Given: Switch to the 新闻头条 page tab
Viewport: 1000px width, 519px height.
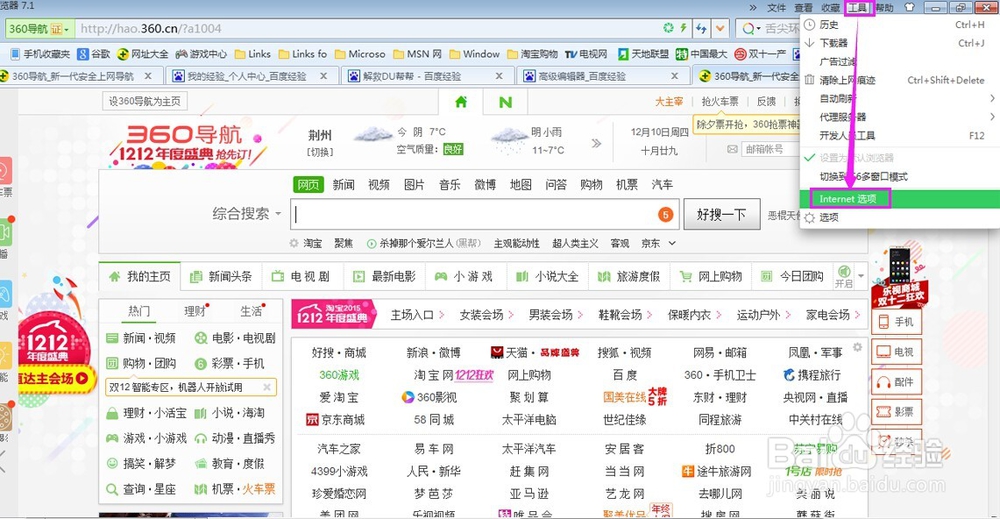Looking at the screenshot, I should (x=221, y=276).
